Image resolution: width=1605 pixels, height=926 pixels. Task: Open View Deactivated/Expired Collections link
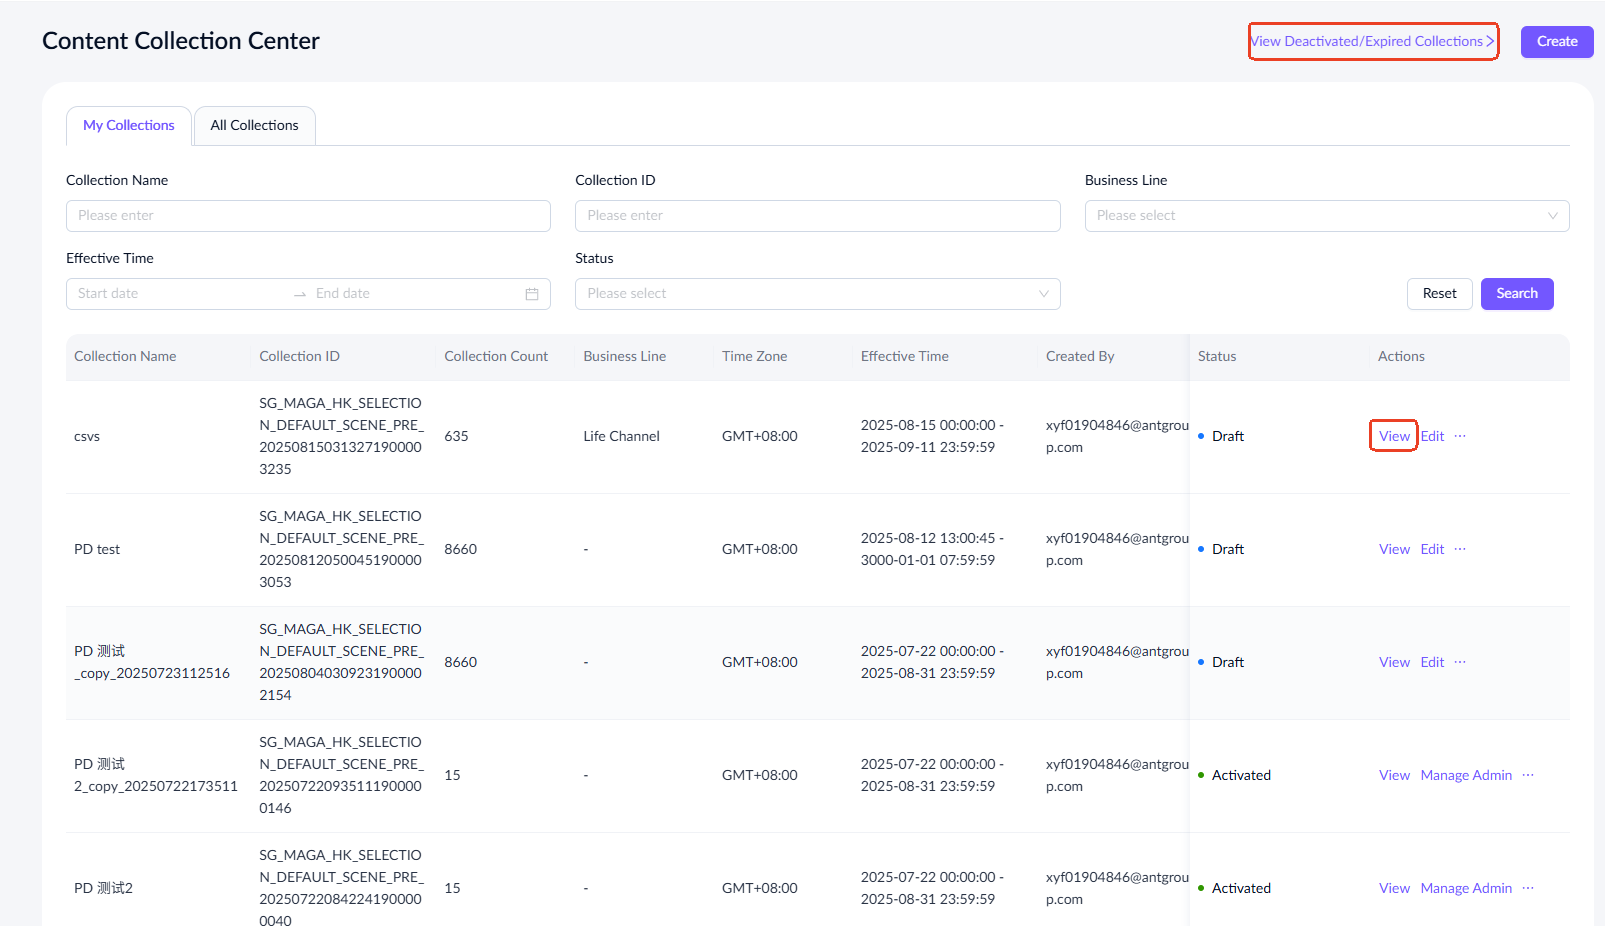pyautogui.click(x=1372, y=42)
